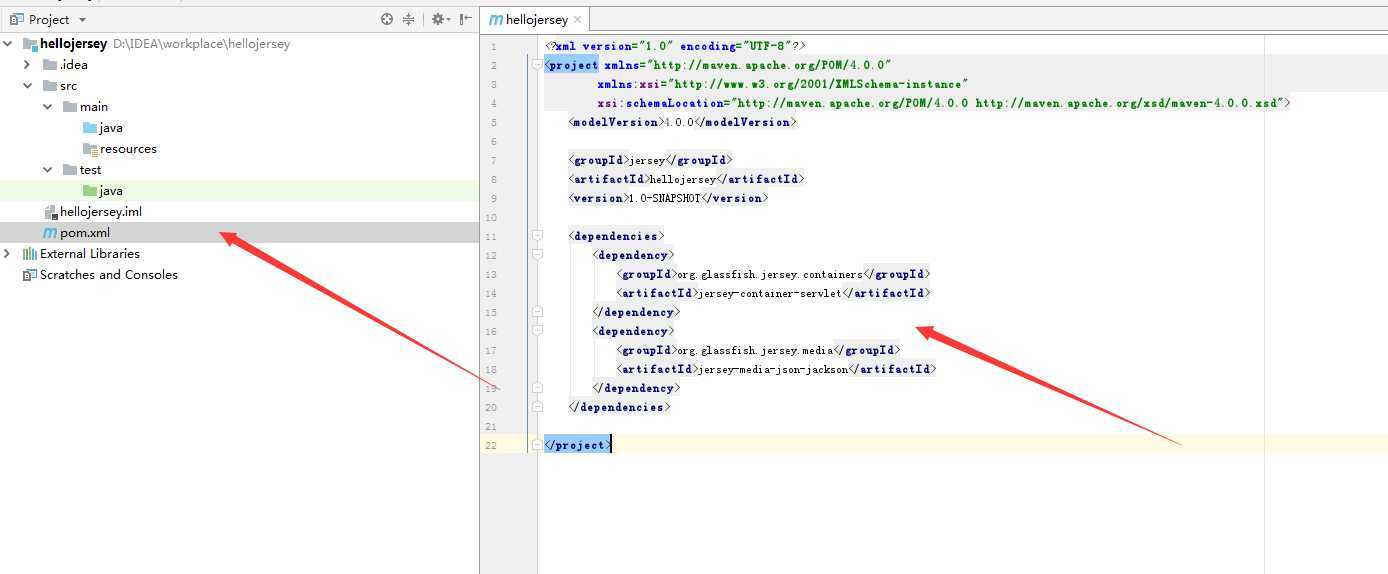
Task: Open the Project view dropdown
Action: click(x=82, y=20)
